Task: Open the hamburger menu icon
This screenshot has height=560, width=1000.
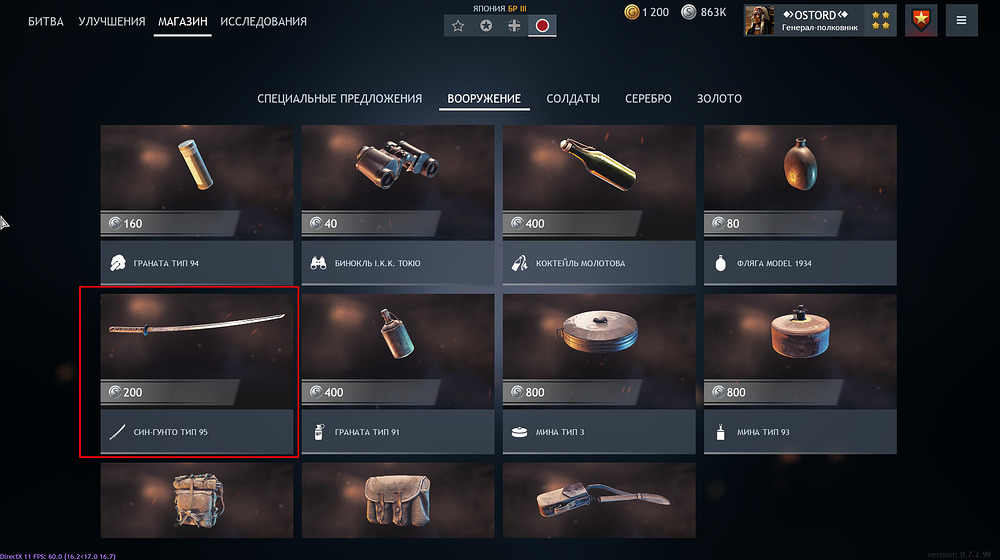Action: 961,20
